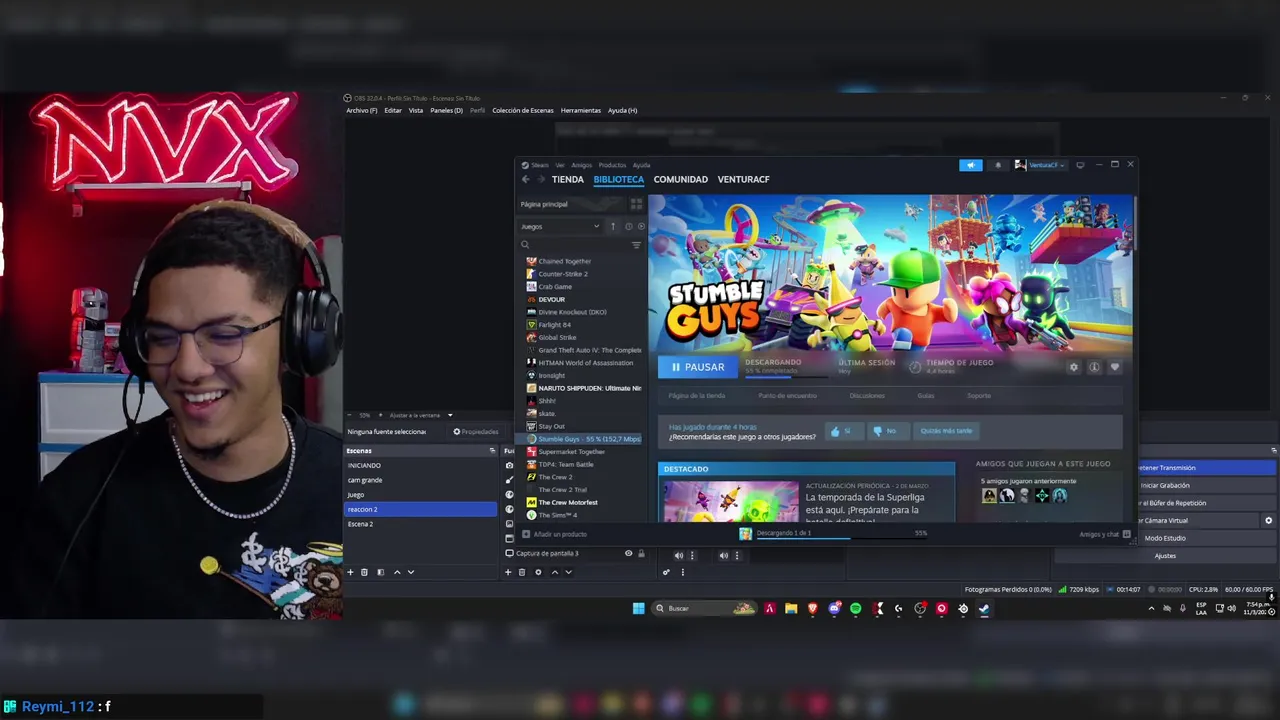Image resolution: width=1280 pixels, height=720 pixels.
Task: Pause the Stumble Guys download with PAUSAR
Action: [x=698, y=367]
